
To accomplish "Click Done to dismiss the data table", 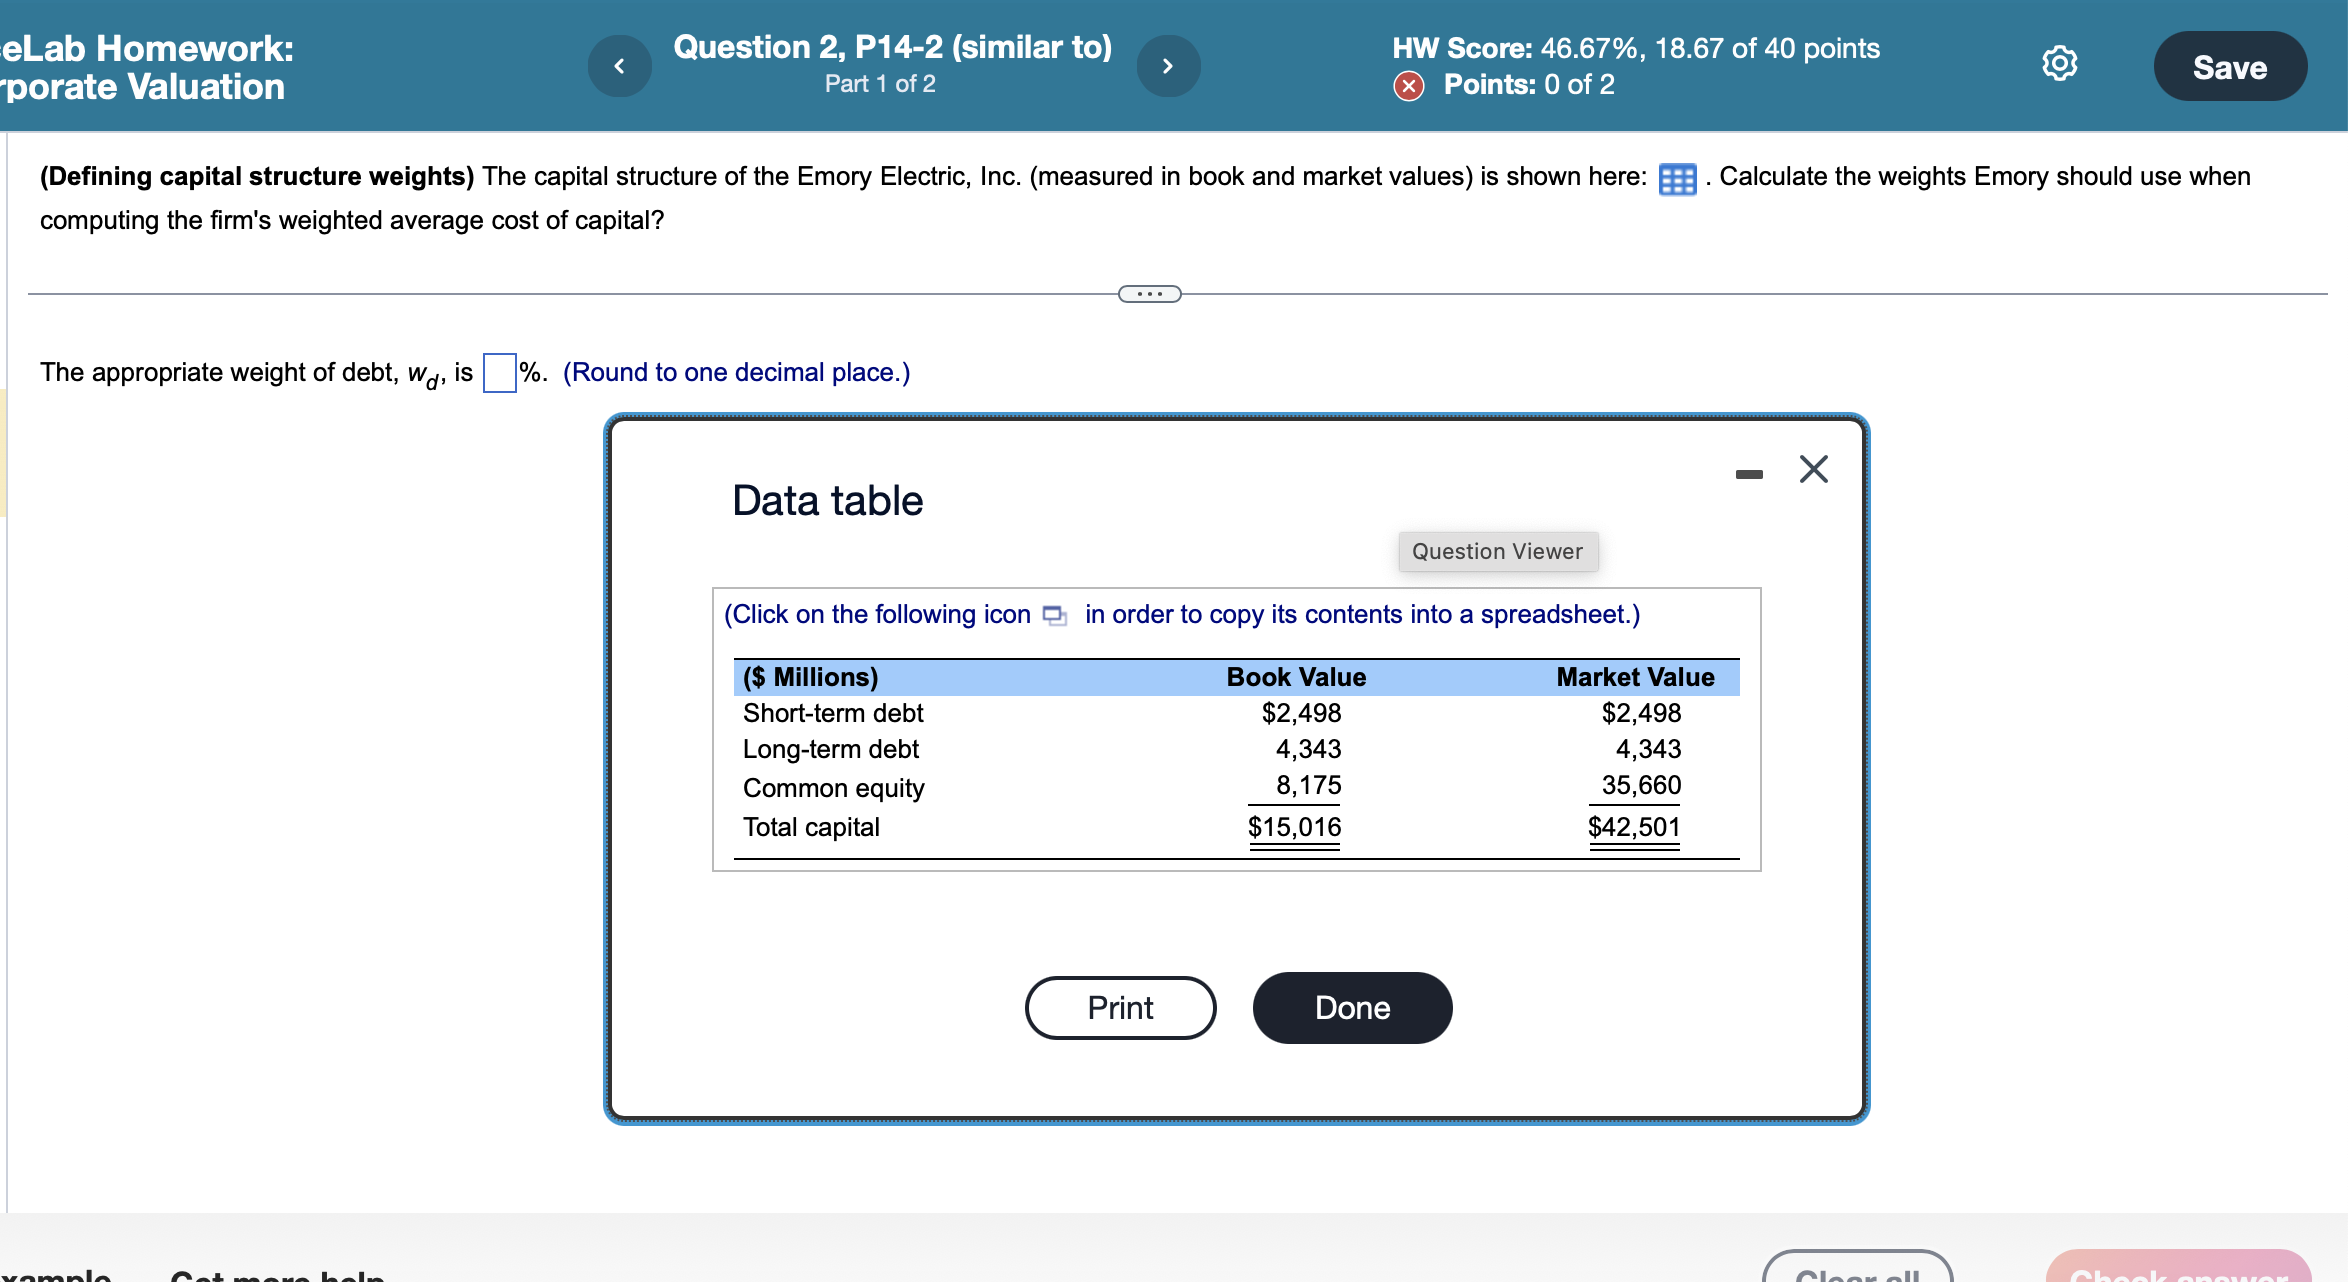I will [1352, 1007].
